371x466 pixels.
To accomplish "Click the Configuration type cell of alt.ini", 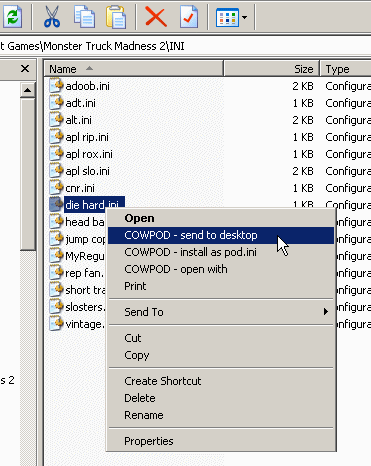I will pyautogui.click(x=348, y=120).
